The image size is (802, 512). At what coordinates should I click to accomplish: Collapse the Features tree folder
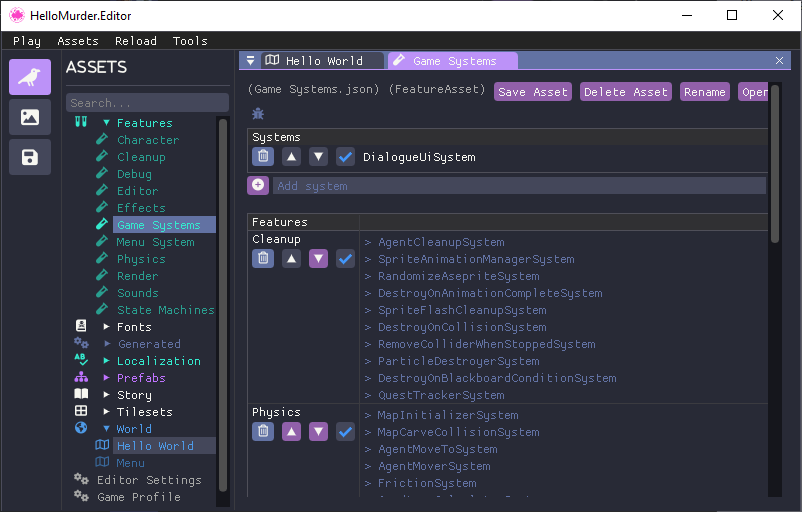click(x=107, y=123)
